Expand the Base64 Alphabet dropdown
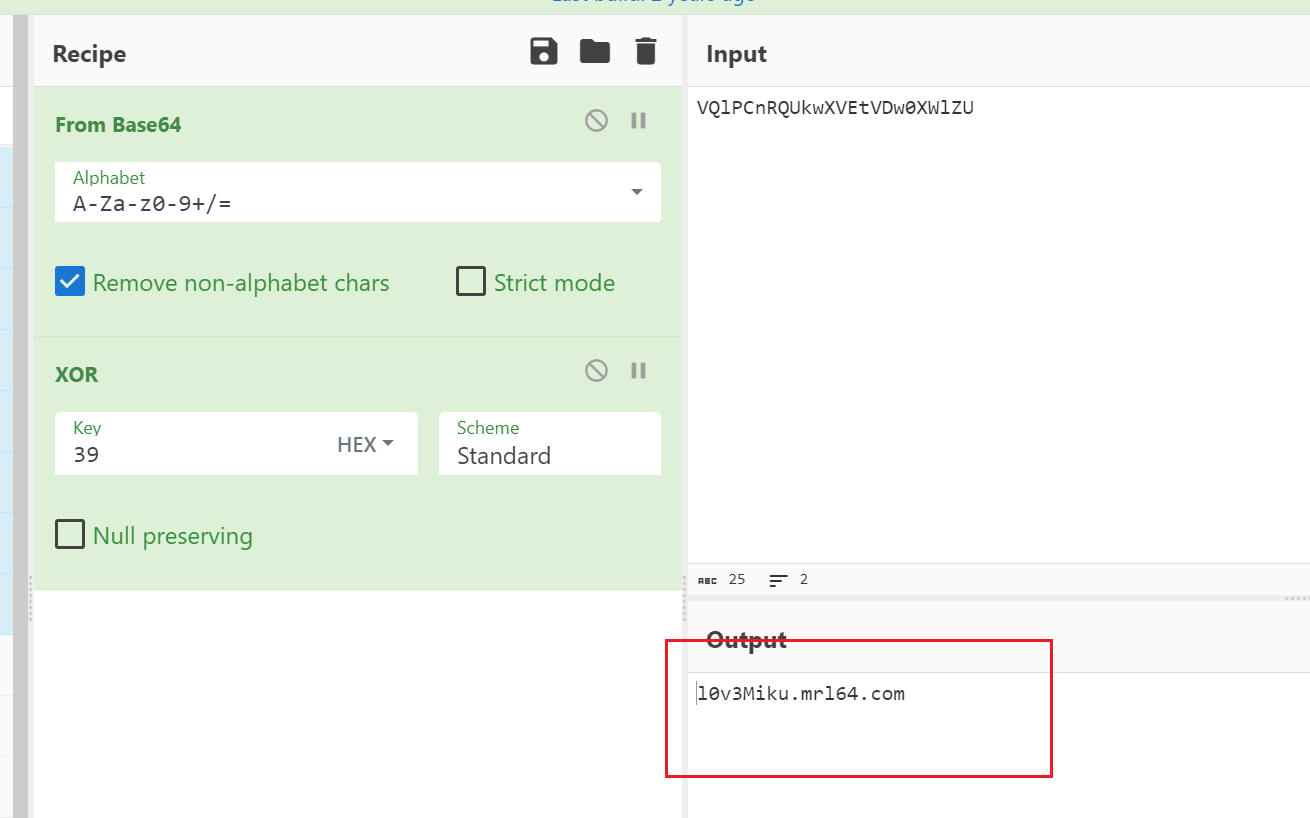The image size is (1310, 818). 636,192
